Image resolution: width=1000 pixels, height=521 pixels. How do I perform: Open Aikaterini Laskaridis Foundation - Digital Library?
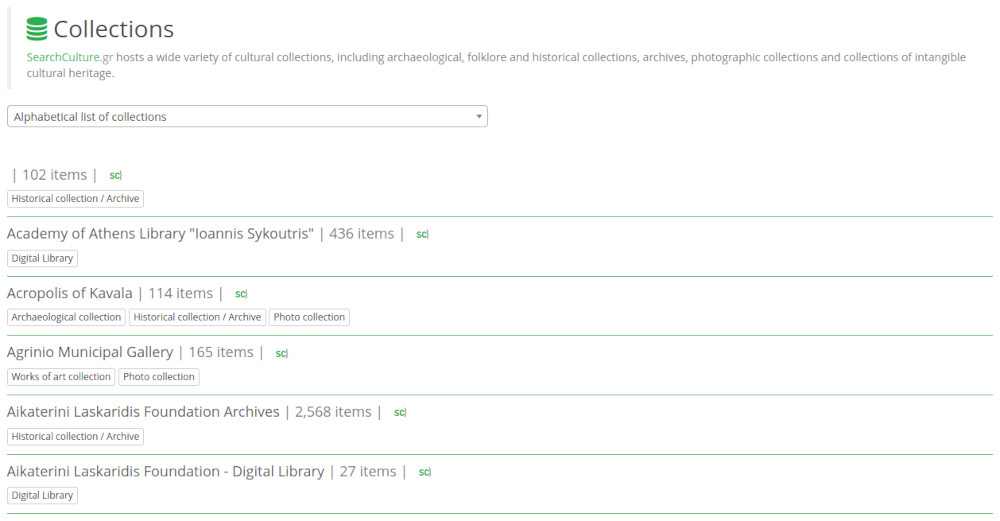pyautogui.click(x=165, y=471)
